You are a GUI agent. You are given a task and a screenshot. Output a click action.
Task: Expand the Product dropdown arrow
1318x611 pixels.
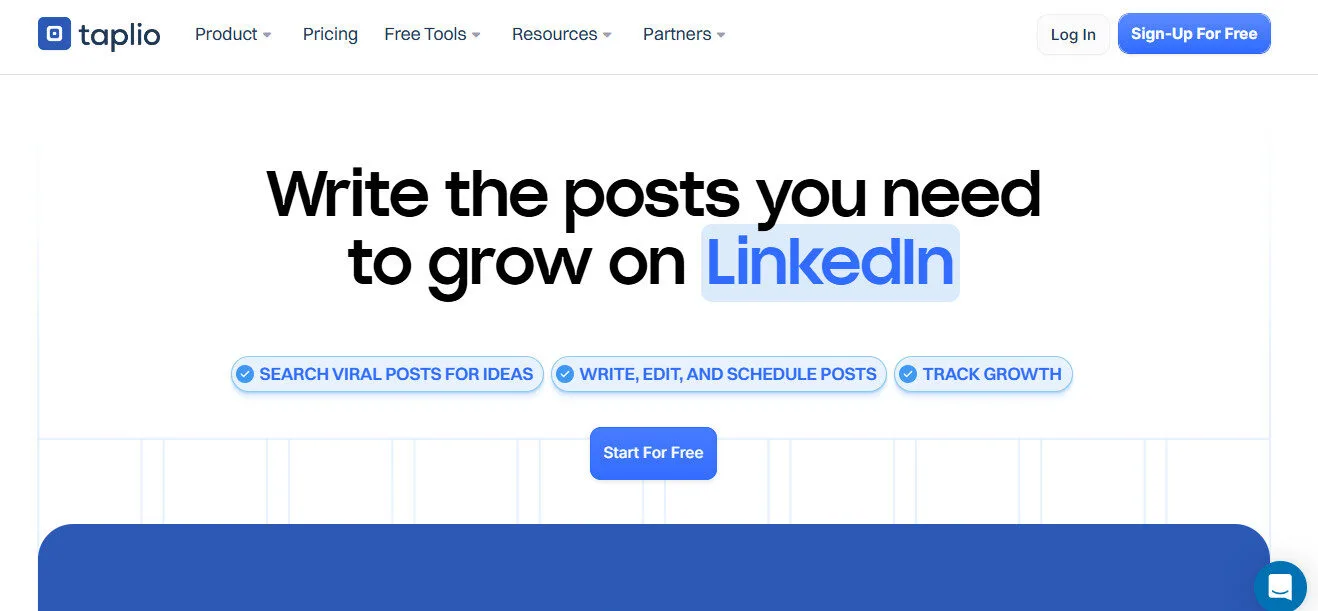pos(267,35)
